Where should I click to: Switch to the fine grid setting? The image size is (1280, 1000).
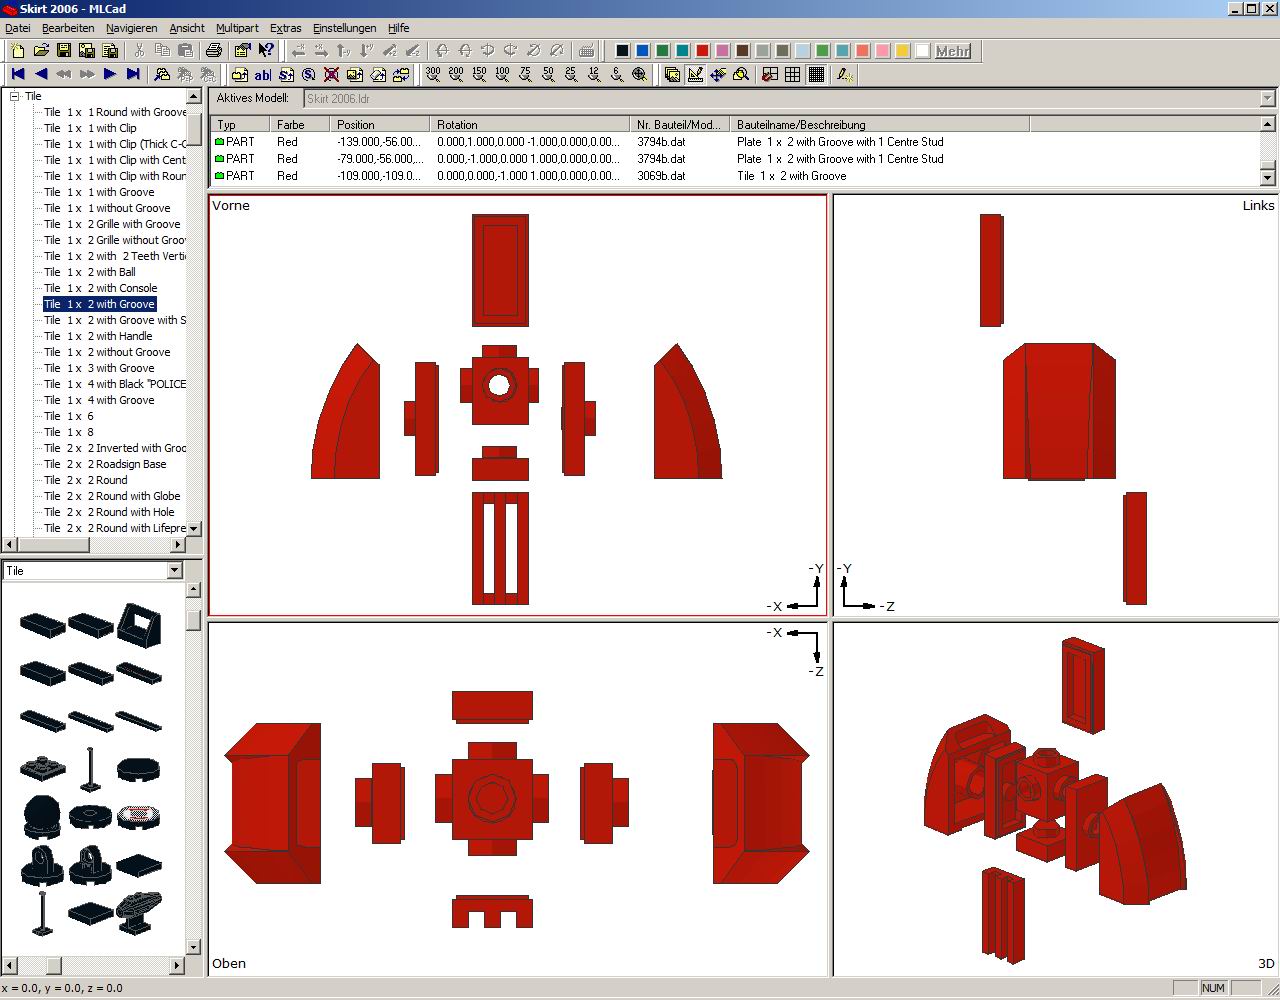[x=816, y=74]
